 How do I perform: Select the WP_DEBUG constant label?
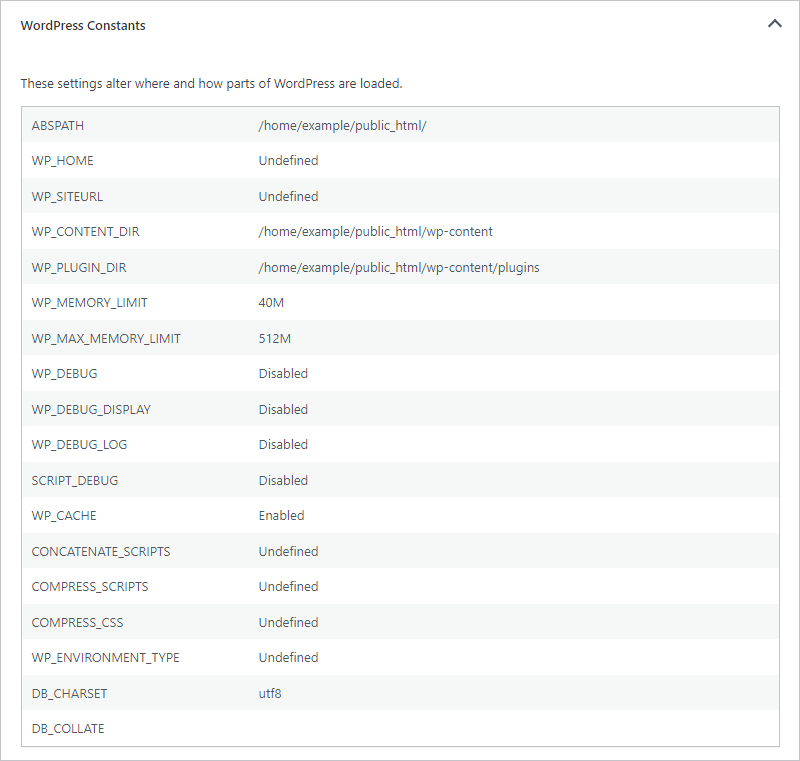[x=64, y=373]
